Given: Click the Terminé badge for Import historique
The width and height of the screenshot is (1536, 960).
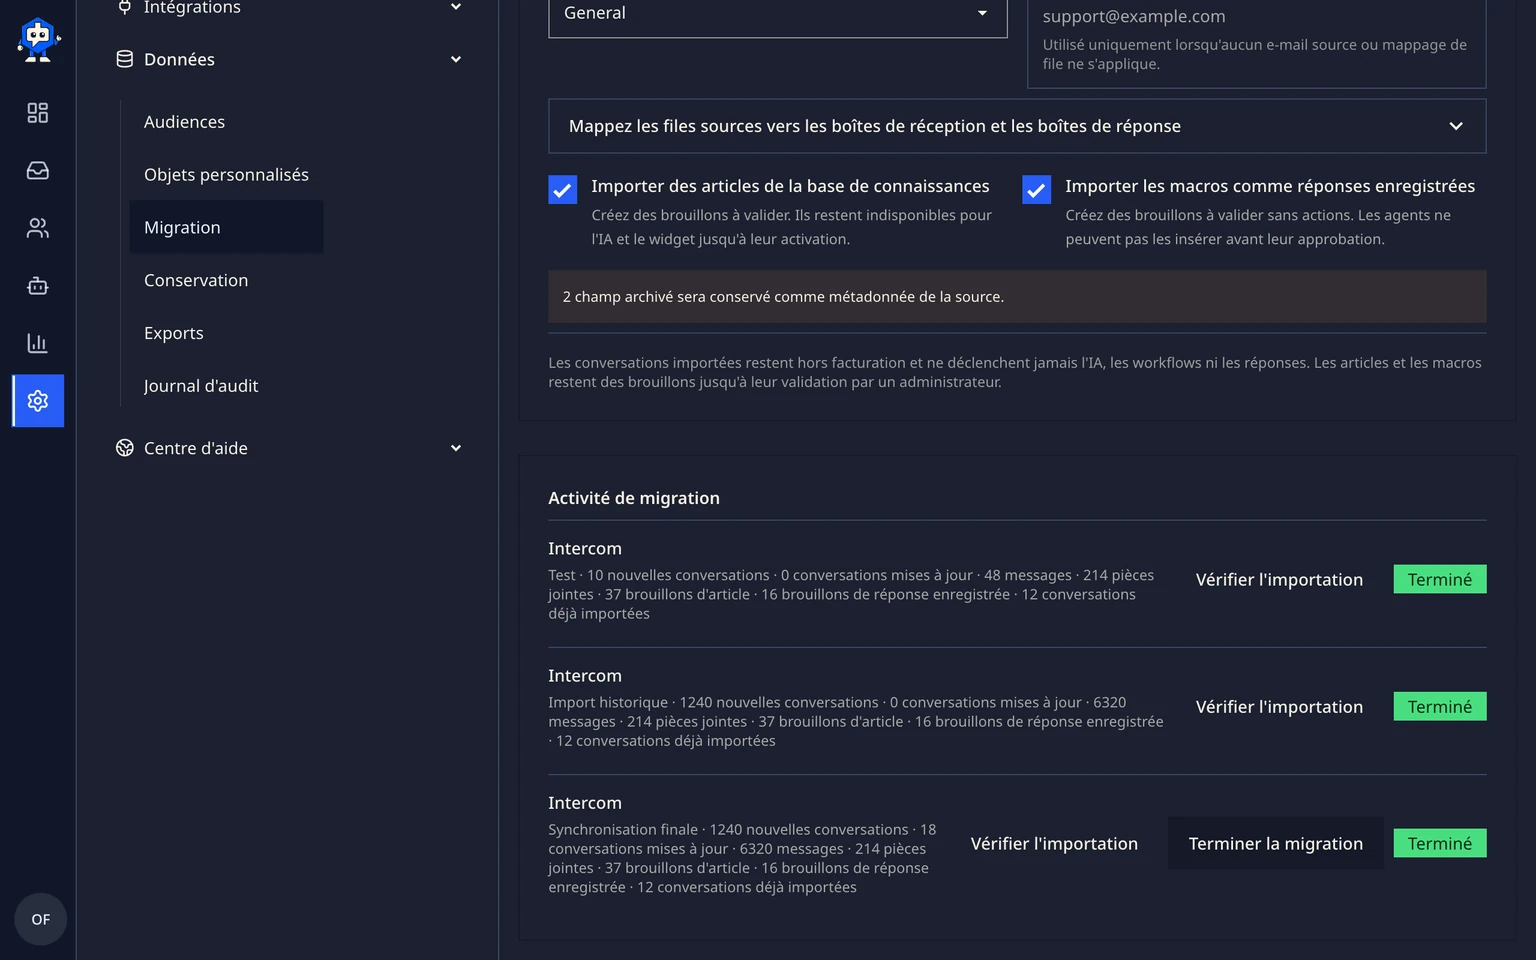Looking at the screenshot, I should 1440,707.
